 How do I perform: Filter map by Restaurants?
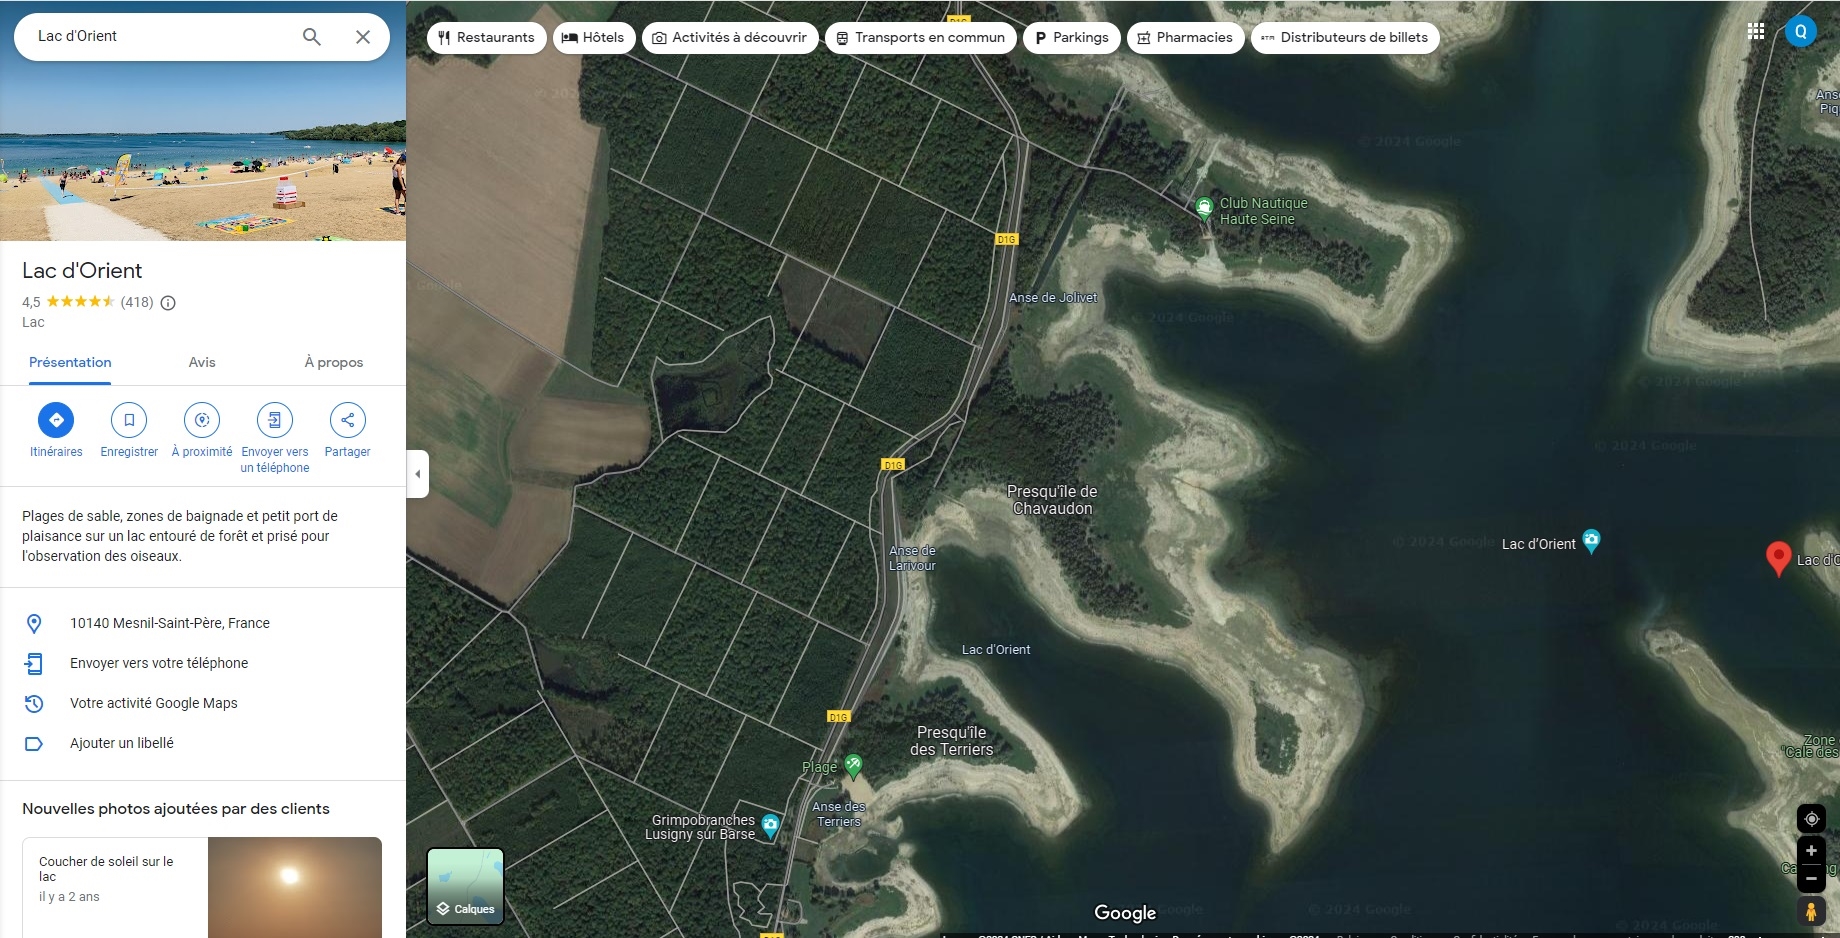click(x=487, y=38)
